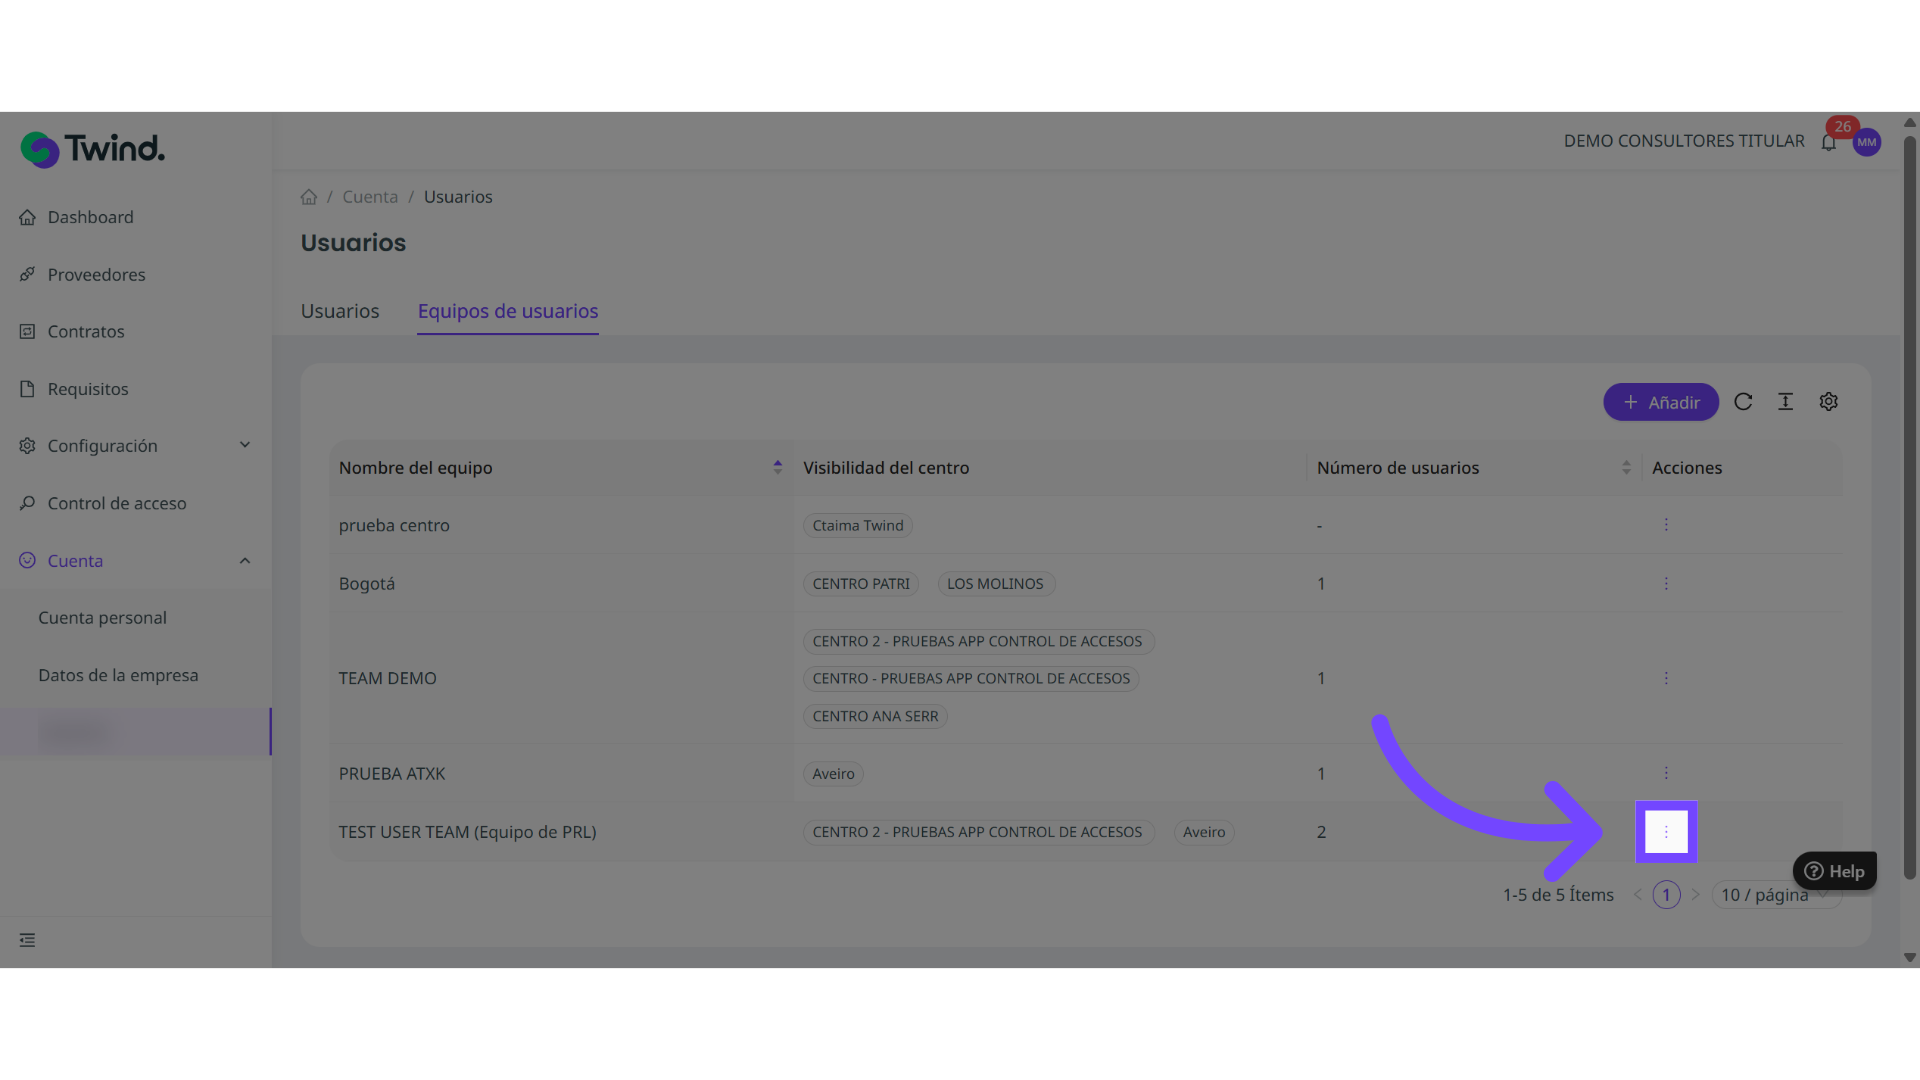Open the notifications bell icon
Viewport: 1920px width, 1080px height.
(1828, 142)
